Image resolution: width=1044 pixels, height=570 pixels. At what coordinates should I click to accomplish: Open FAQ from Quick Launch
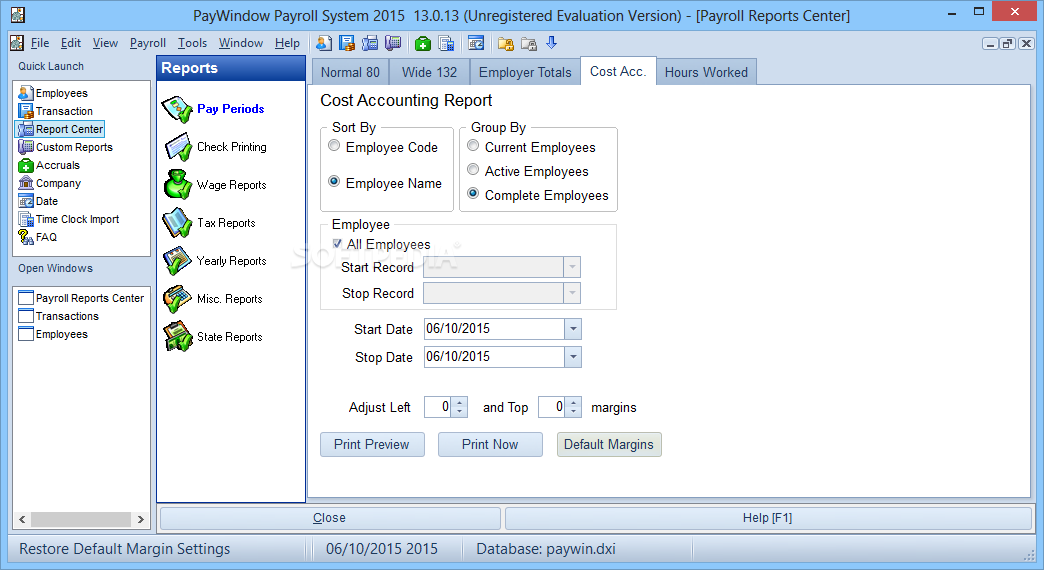point(38,237)
